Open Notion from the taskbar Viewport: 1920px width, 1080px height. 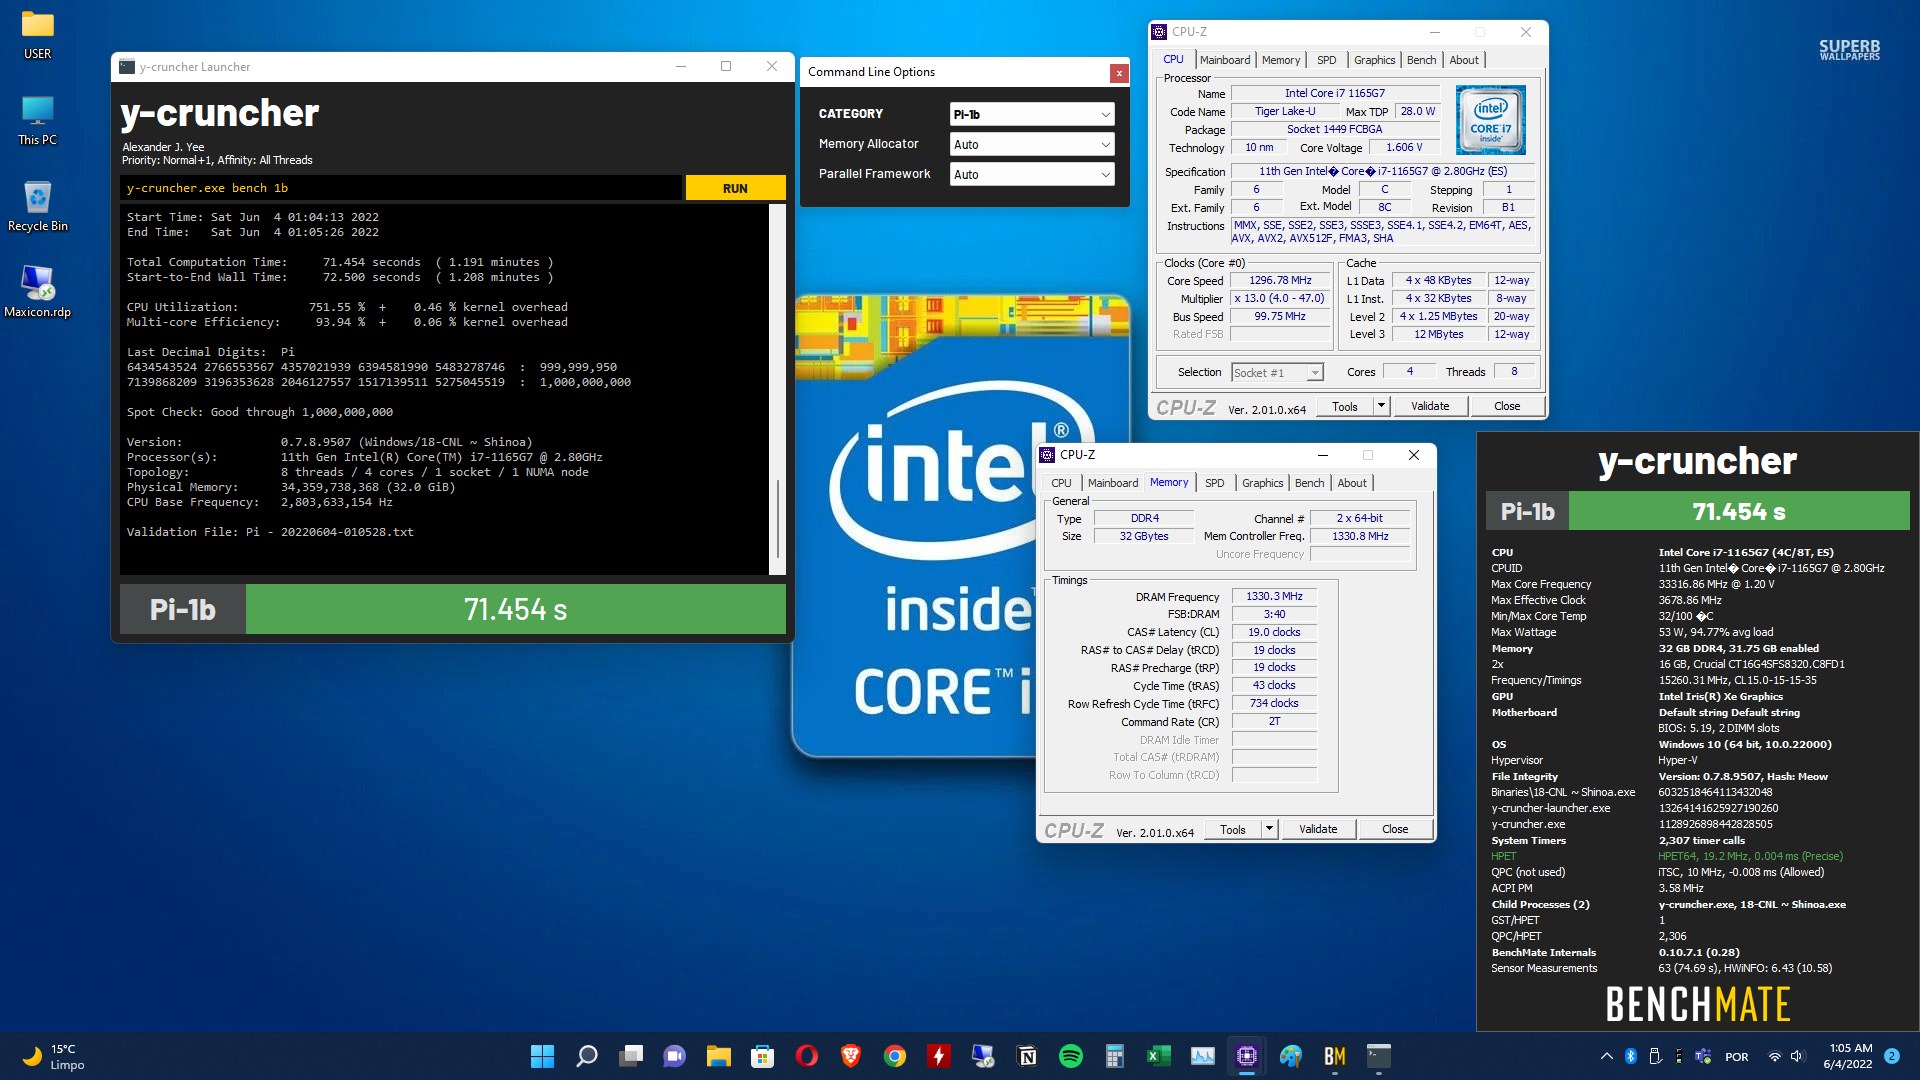(x=1027, y=1056)
